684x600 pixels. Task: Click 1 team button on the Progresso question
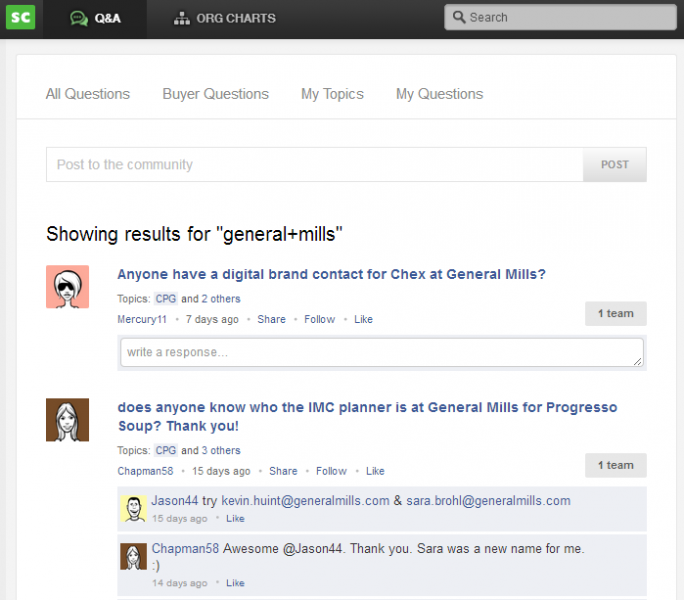(616, 465)
